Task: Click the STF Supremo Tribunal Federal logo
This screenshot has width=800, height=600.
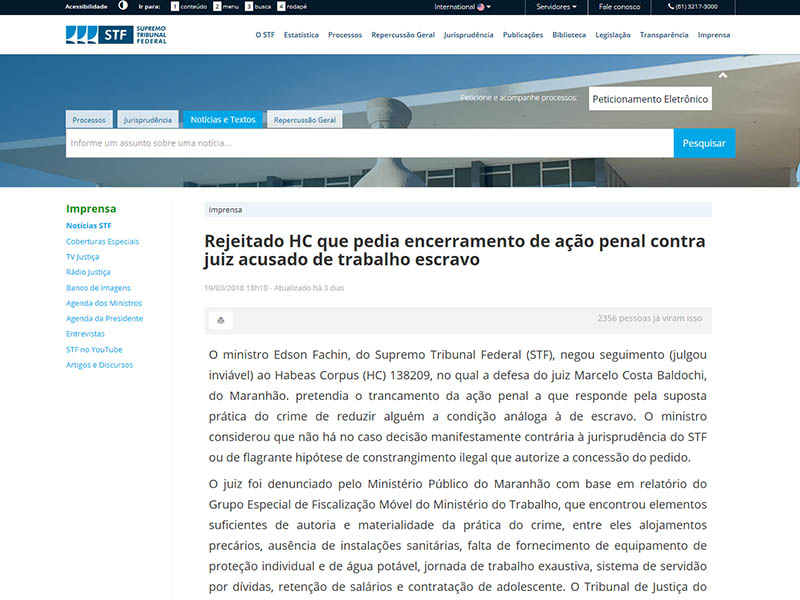Action: [116, 35]
